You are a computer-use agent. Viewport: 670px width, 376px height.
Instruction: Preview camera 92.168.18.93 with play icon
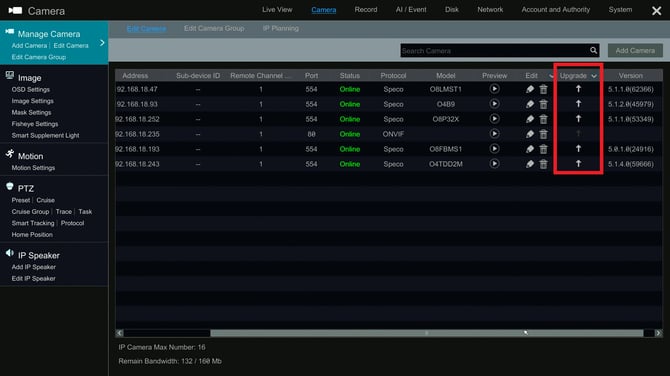(494, 104)
